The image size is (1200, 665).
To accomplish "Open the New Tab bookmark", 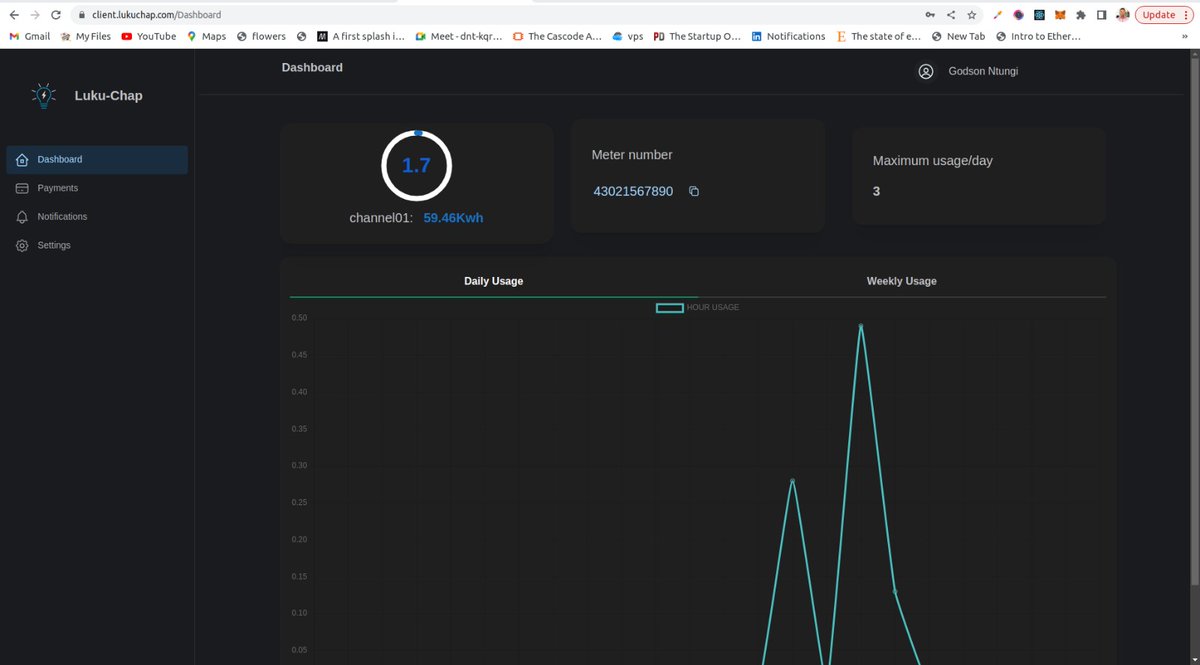I will [958, 36].
